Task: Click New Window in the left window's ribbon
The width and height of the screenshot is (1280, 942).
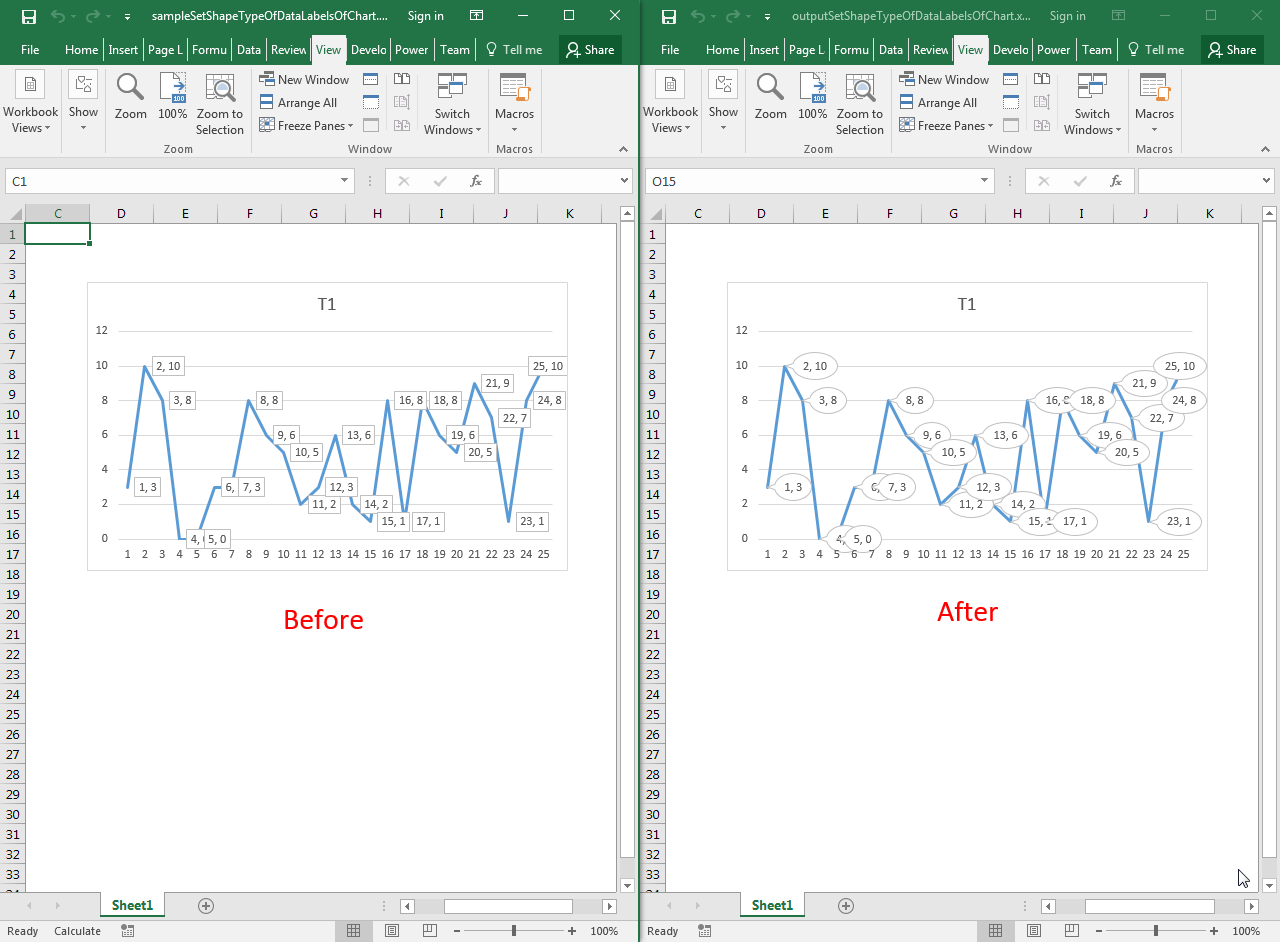Action: click(x=304, y=80)
